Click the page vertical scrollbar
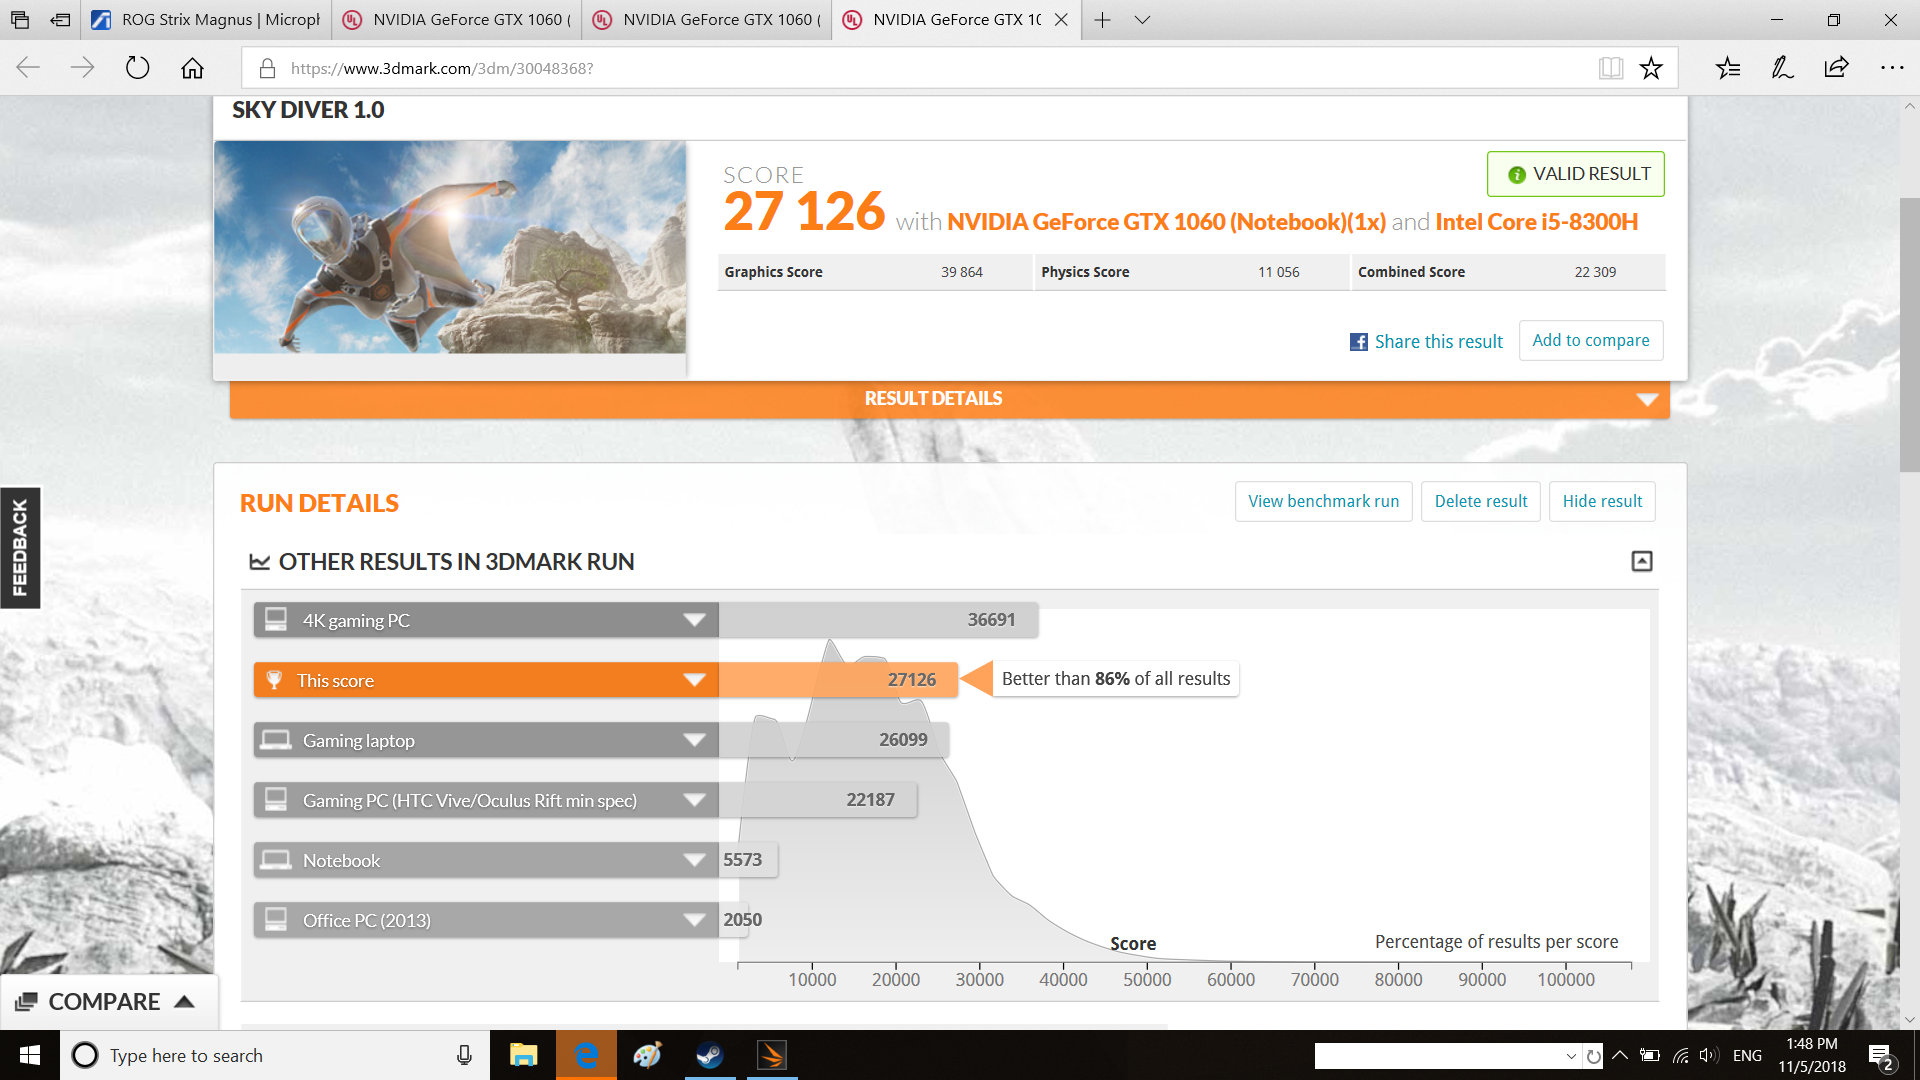This screenshot has width=1920, height=1080. 1909,335
